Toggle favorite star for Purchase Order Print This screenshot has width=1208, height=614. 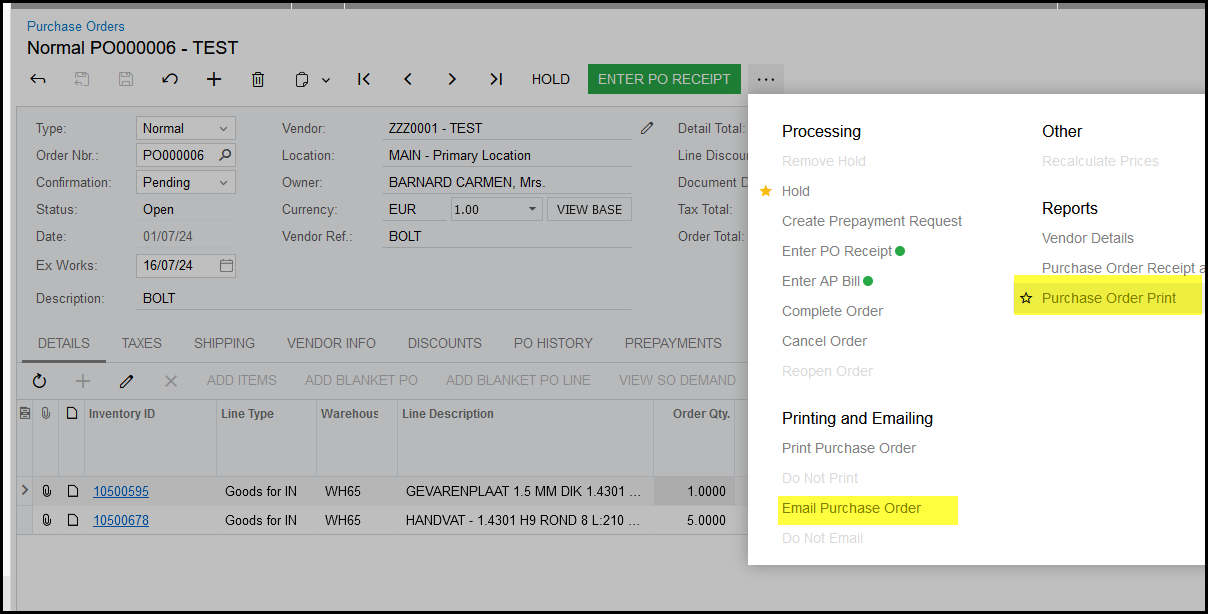point(1025,298)
